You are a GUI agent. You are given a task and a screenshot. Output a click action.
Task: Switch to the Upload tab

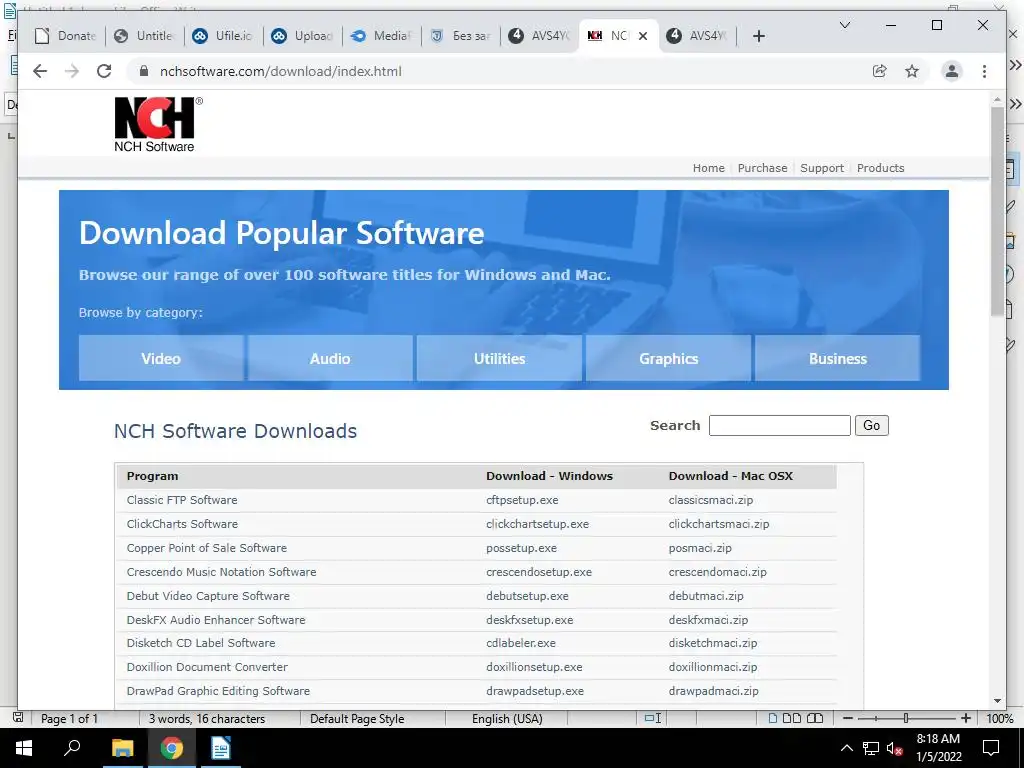pyautogui.click(x=303, y=36)
